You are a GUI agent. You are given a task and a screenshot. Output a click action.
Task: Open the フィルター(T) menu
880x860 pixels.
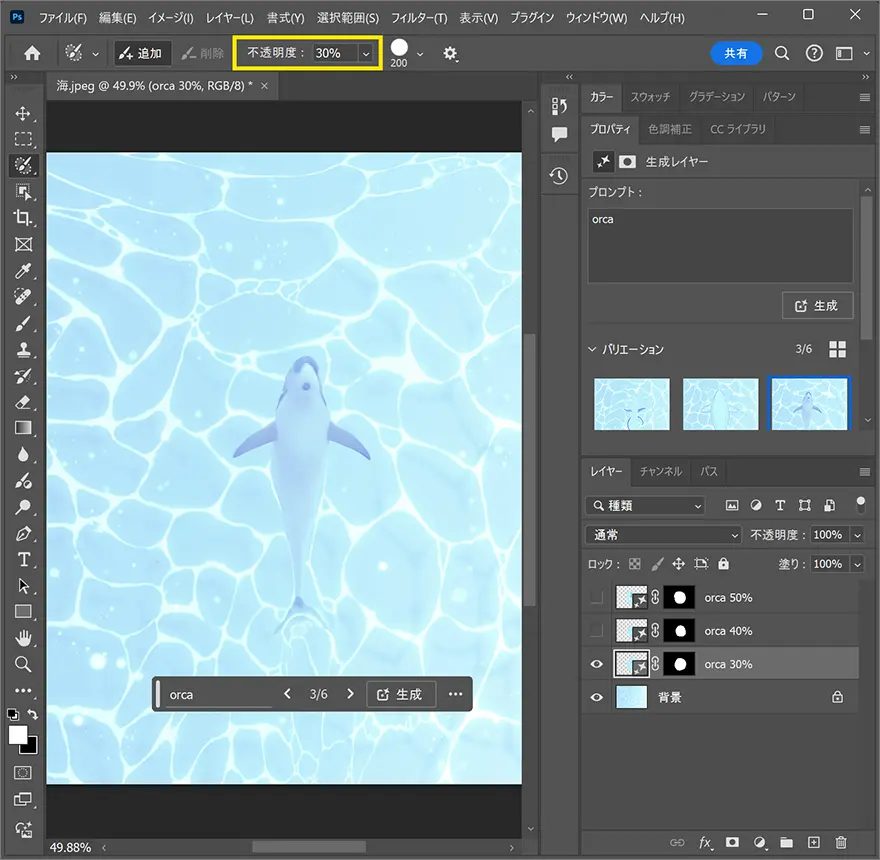pos(419,18)
